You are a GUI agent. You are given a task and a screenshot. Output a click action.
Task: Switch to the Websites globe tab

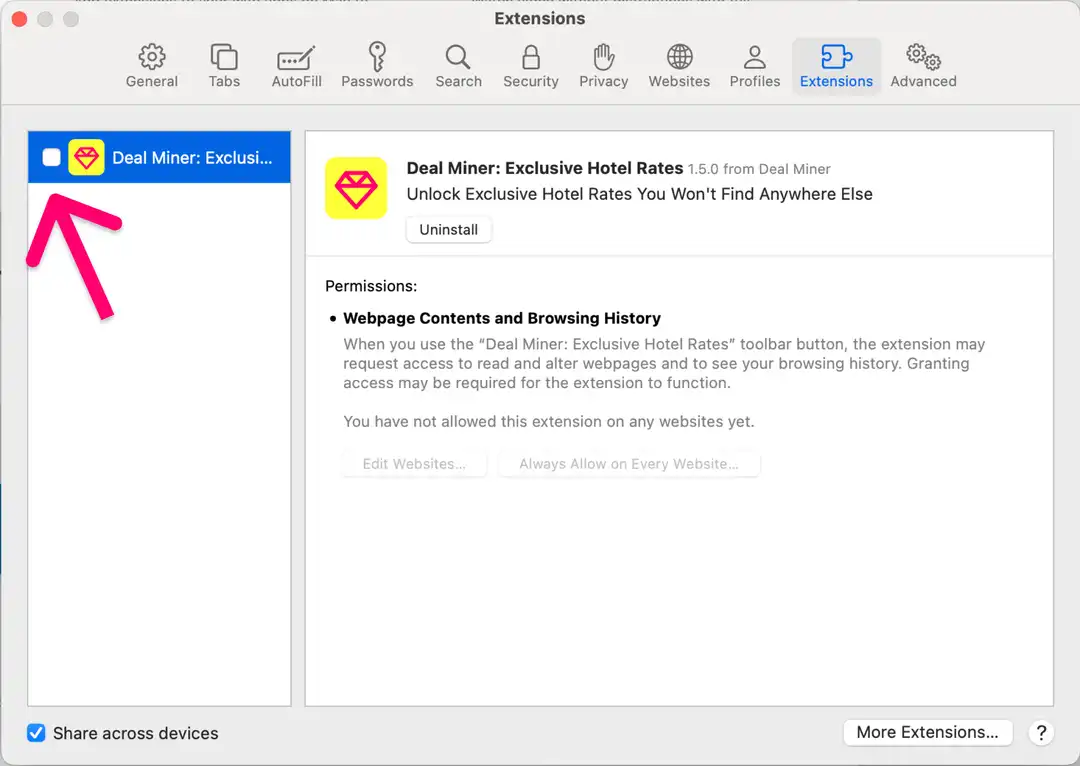click(x=679, y=67)
